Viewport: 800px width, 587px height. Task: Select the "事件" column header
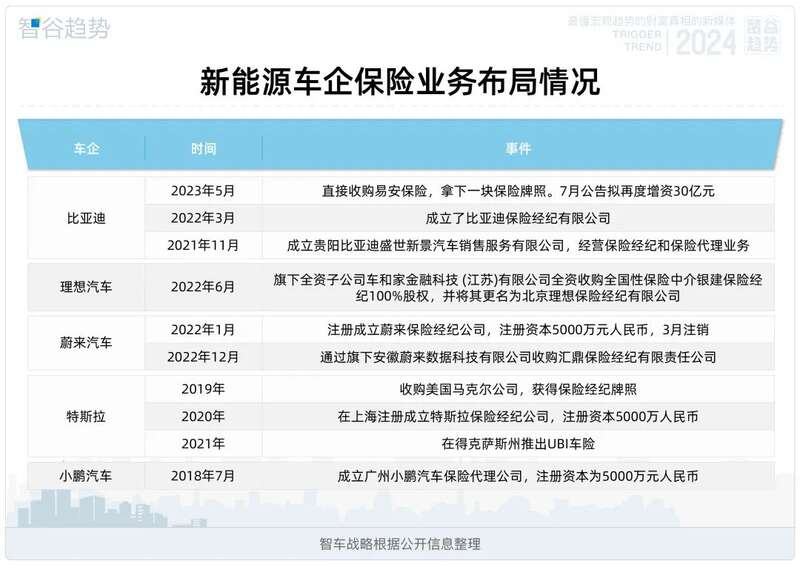coord(518,149)
